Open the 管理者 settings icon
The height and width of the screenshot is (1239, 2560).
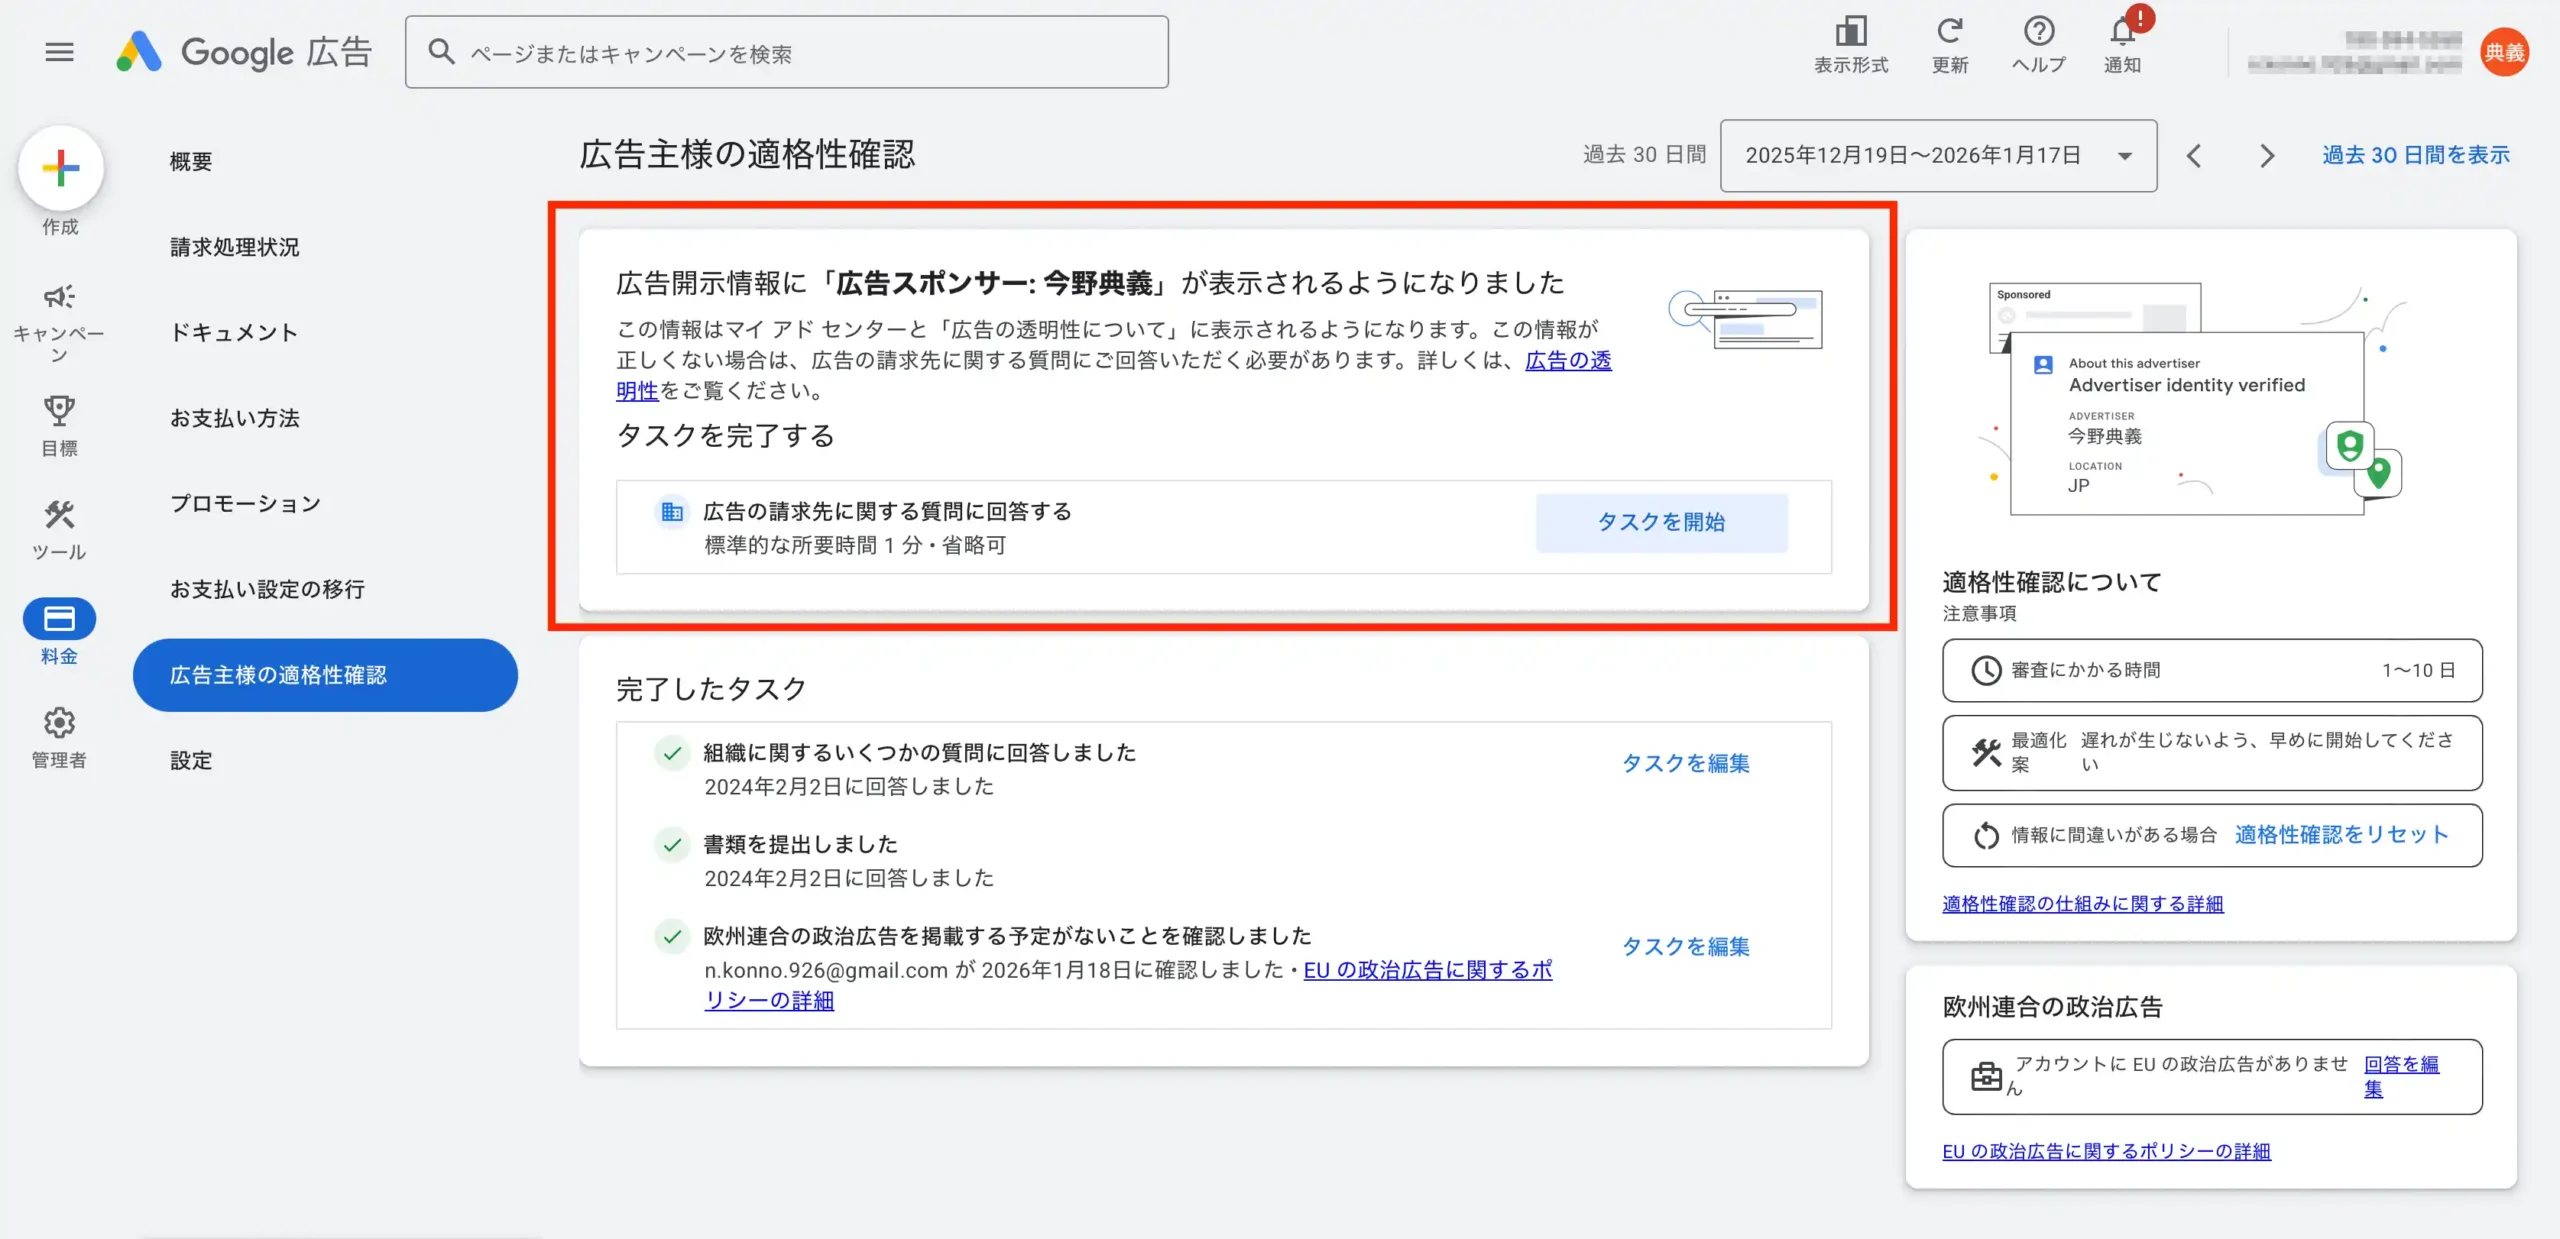tap(59, 723)
